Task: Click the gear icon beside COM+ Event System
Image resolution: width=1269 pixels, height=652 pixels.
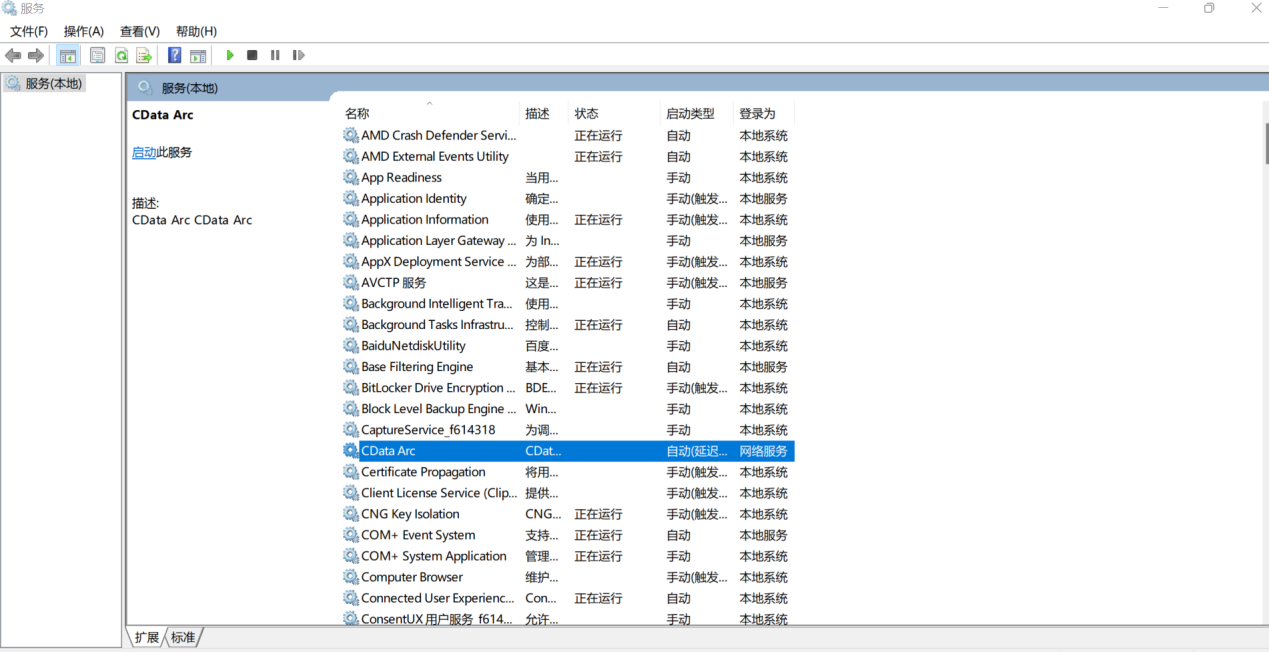Action: [x=350, y=535]
